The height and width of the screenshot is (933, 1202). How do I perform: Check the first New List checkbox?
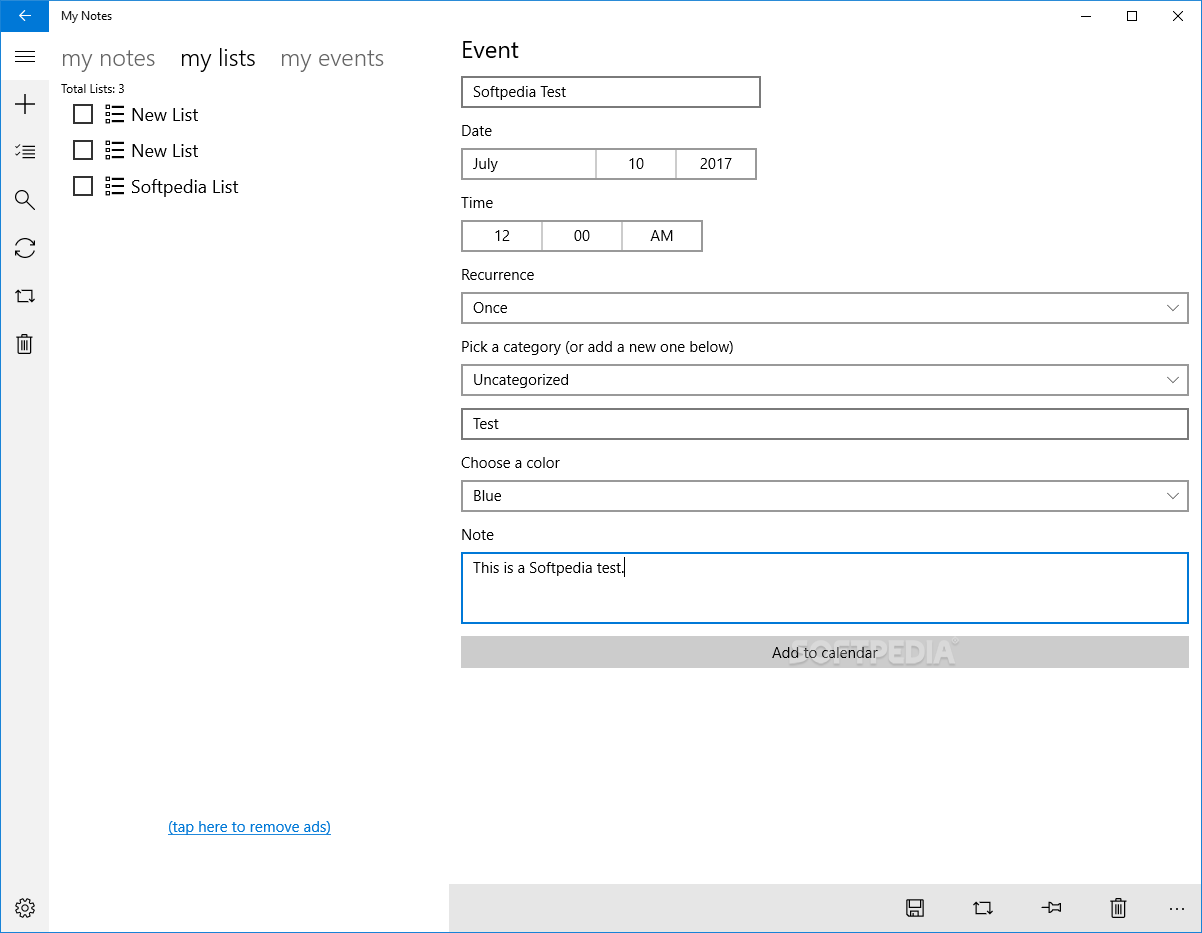(x=83, y=114)
